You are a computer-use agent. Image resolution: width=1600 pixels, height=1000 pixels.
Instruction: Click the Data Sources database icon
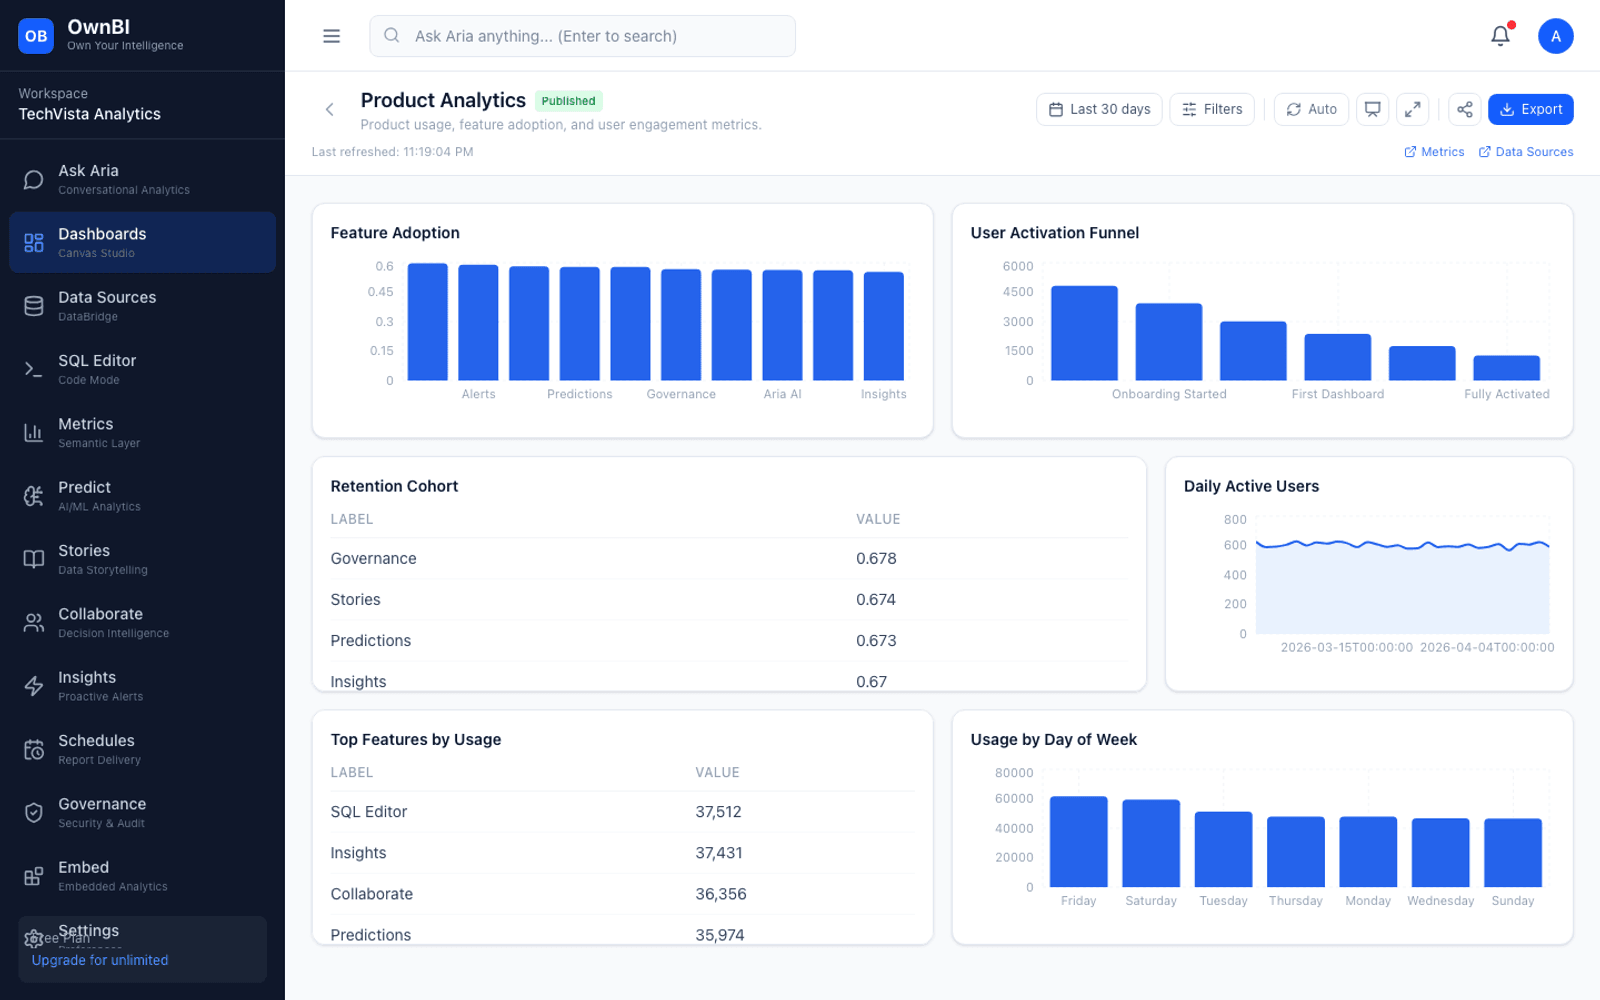pyautogui.click(x=34, y=306)
